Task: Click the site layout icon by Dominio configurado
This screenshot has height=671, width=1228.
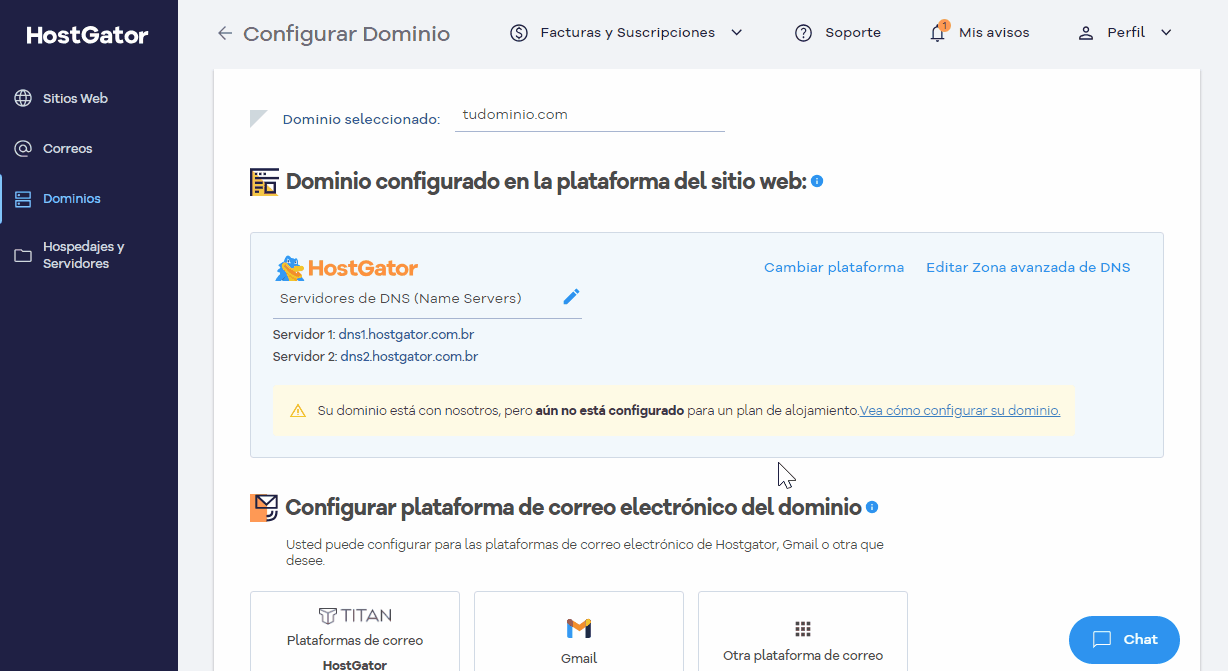Action: 264,182
